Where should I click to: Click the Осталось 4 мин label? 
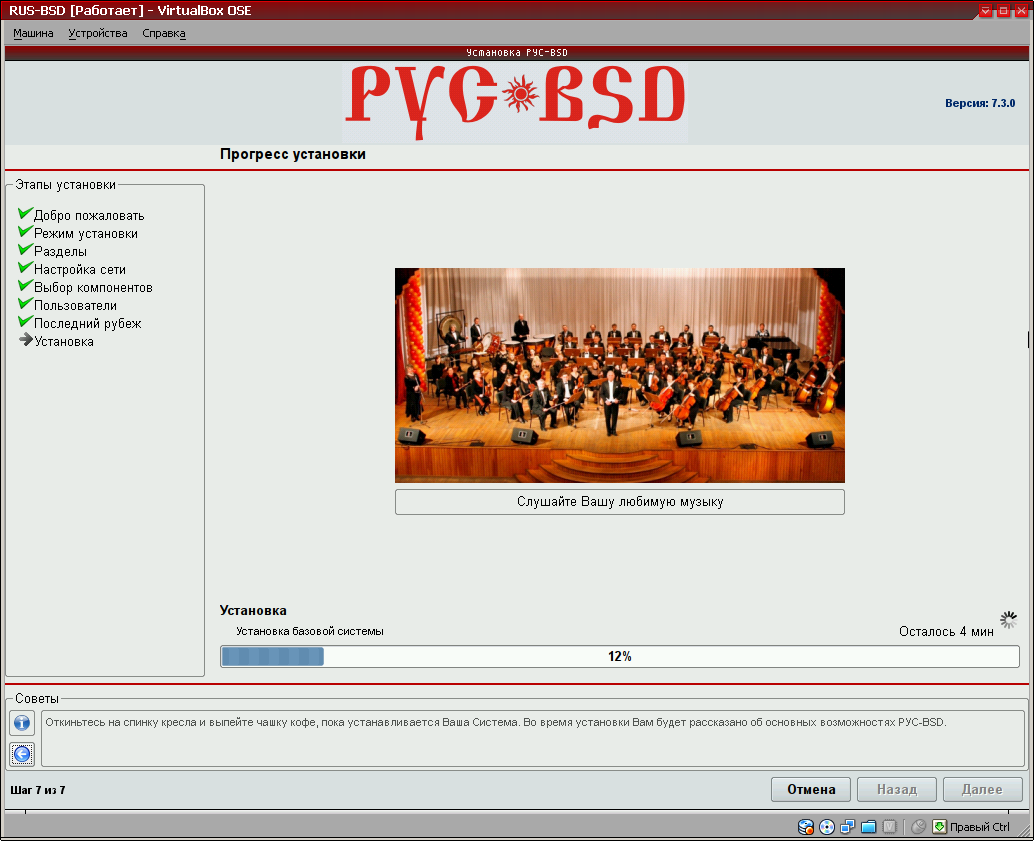click(x=946, y=632)
